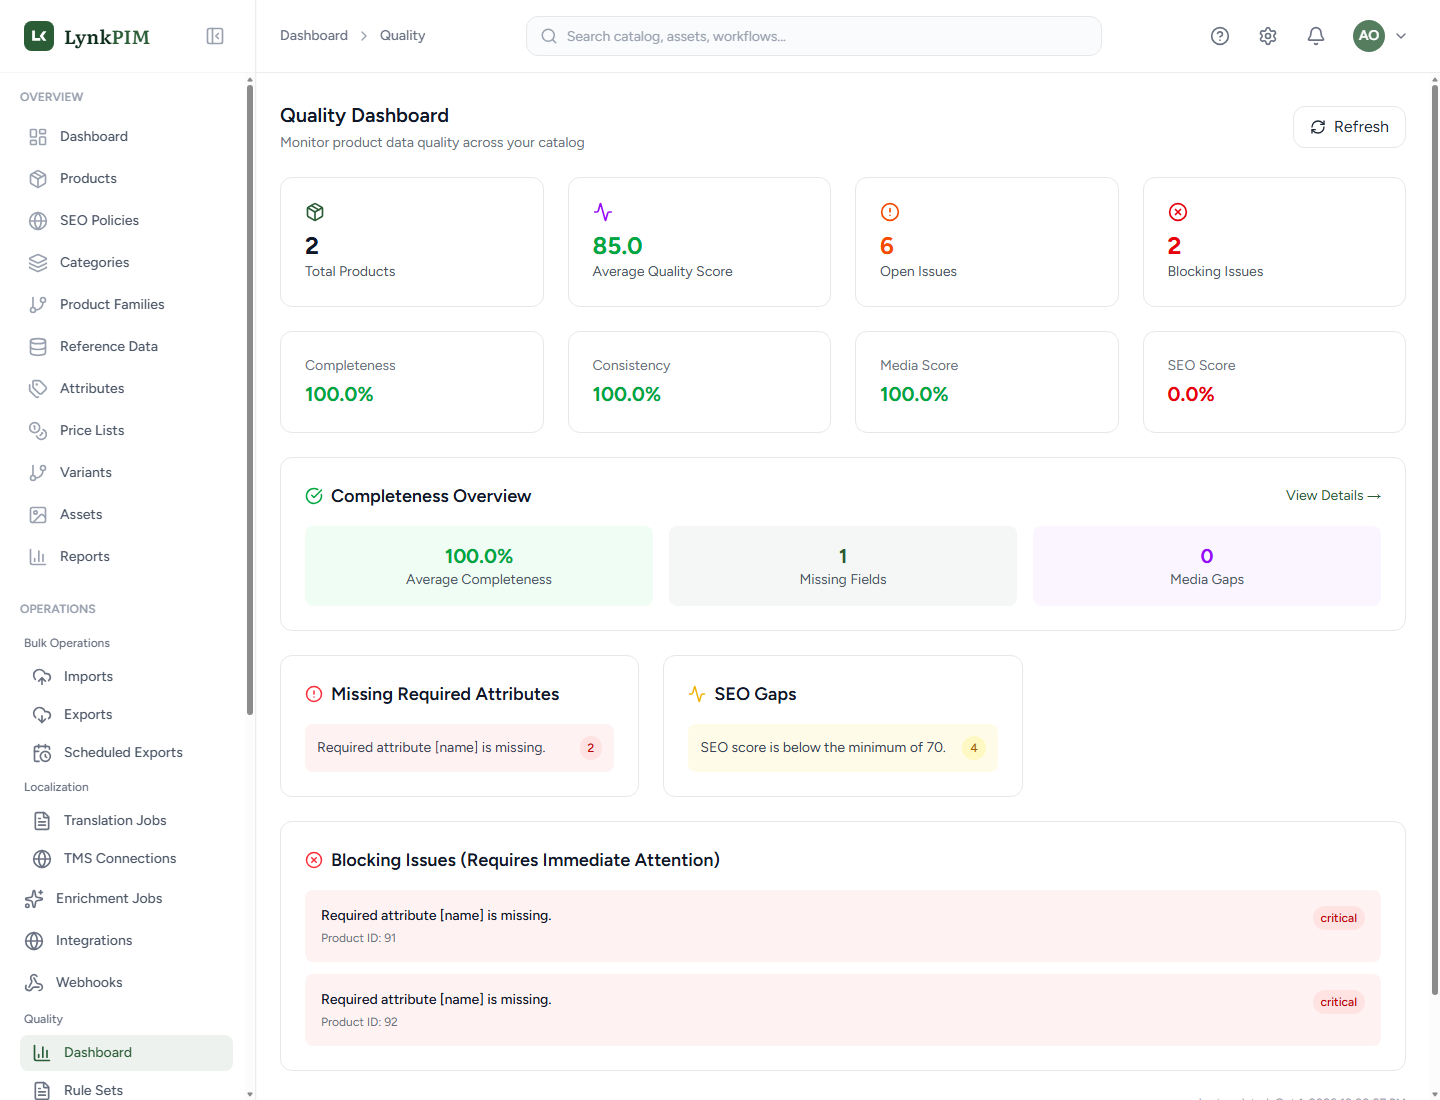Click the Open Issues stat card
This screenshot has width=1440, height=1100.
tap(987, 242)
